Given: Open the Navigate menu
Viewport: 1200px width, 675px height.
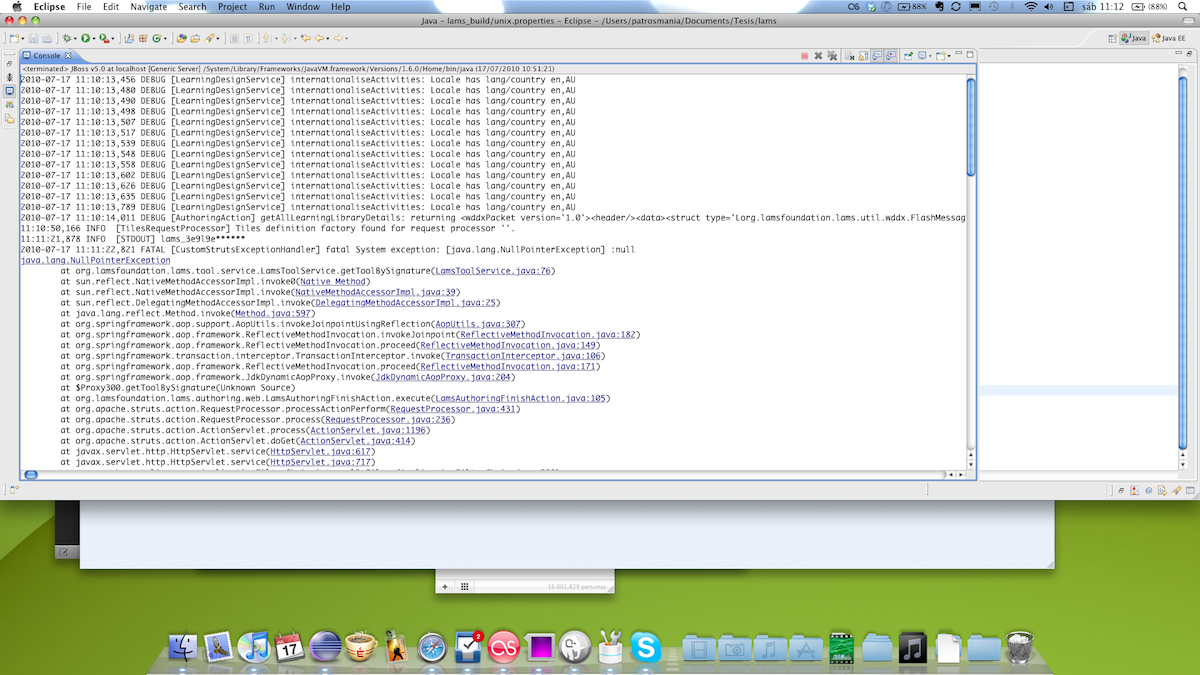Looking at the screenshot, I should [x=148, y=7].
